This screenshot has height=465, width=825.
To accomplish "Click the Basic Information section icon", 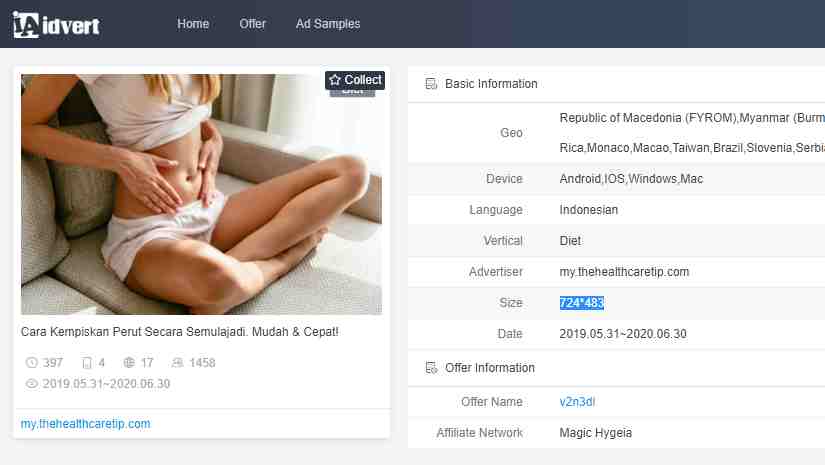I will point(431,84).
